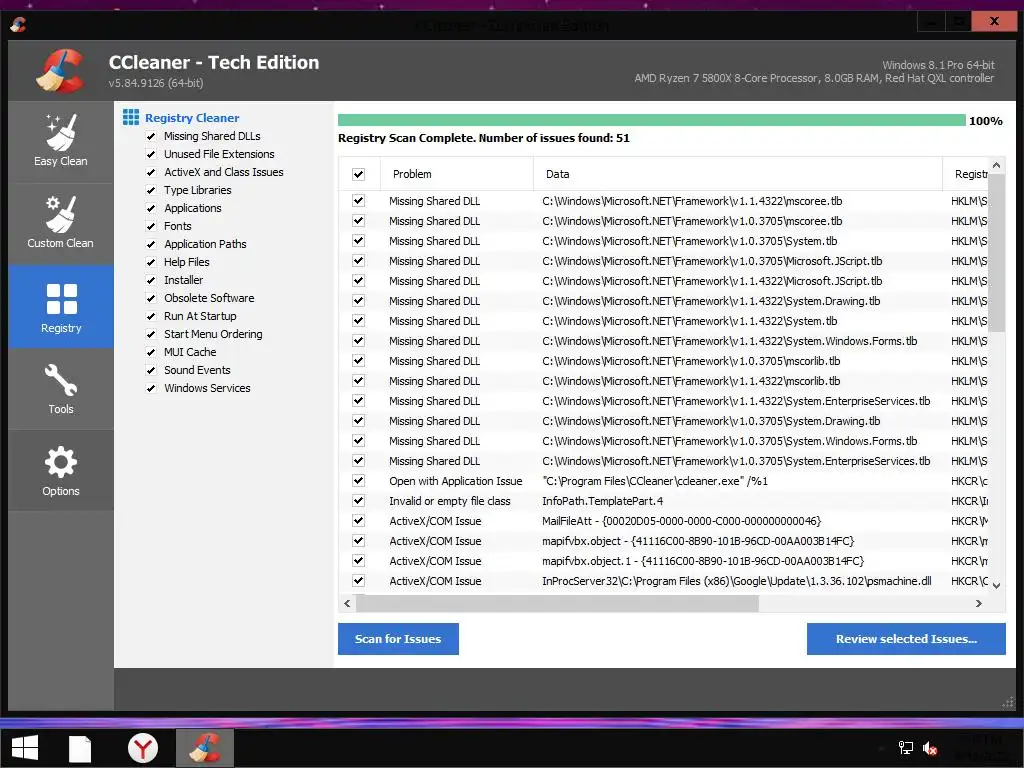Open the Custom Clean section

(x=61, y=223)
